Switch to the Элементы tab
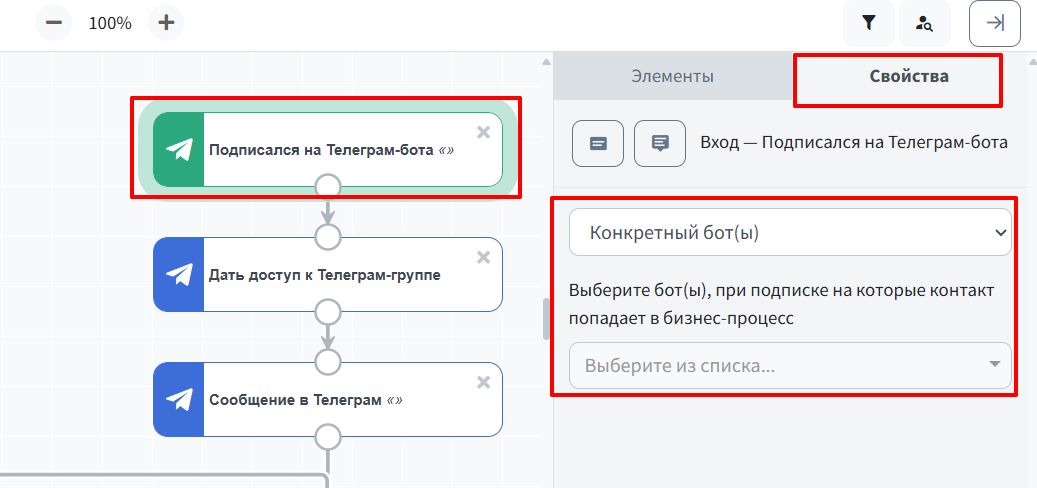The width and height of the screenshot is (1037, 488). 673,76
